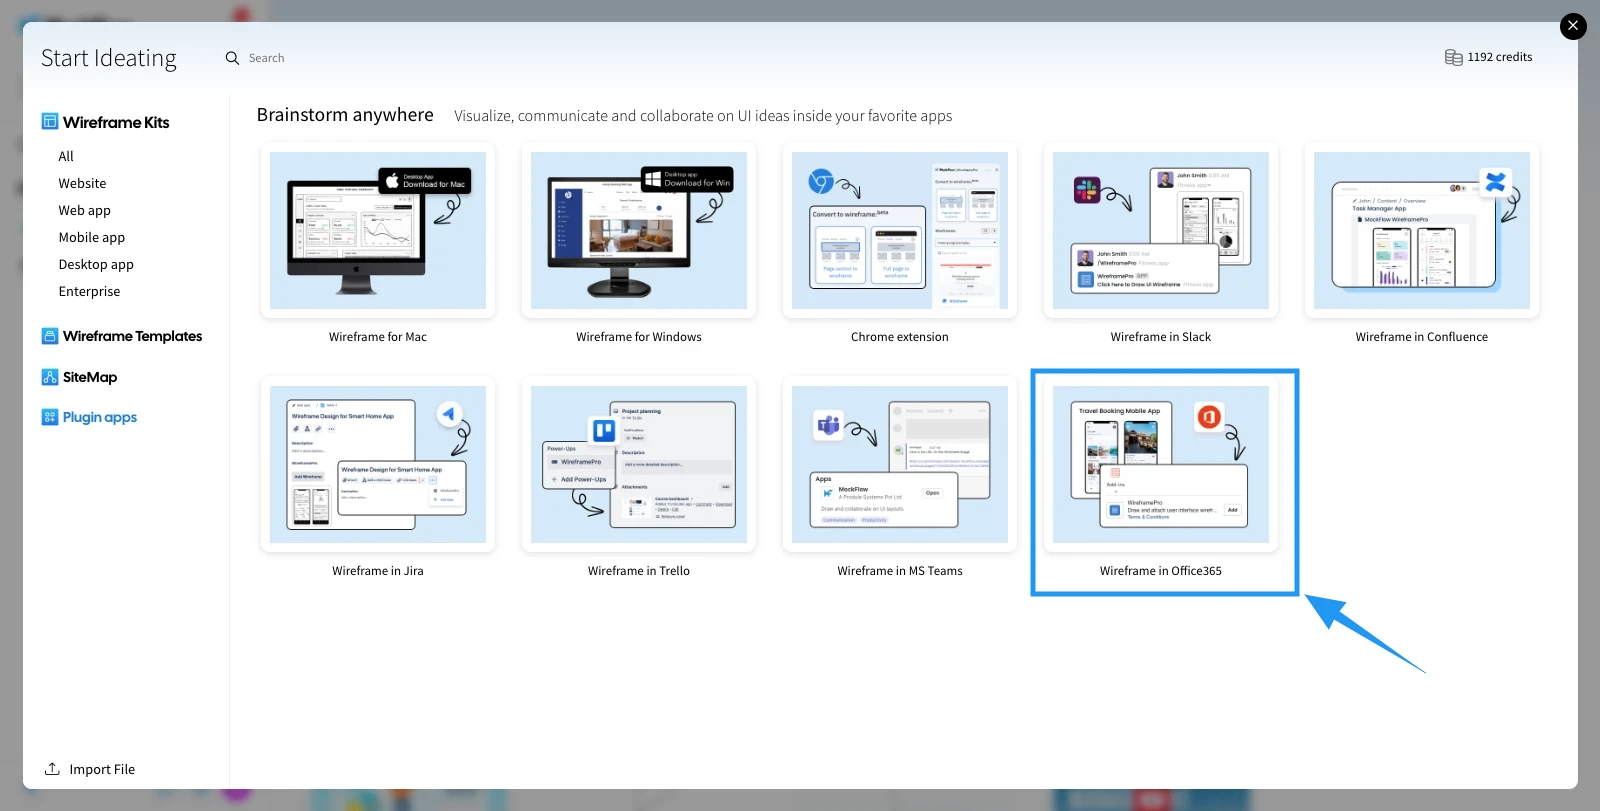
Task: Click the Trello logo on its card
Action: (x=604, y=430)
